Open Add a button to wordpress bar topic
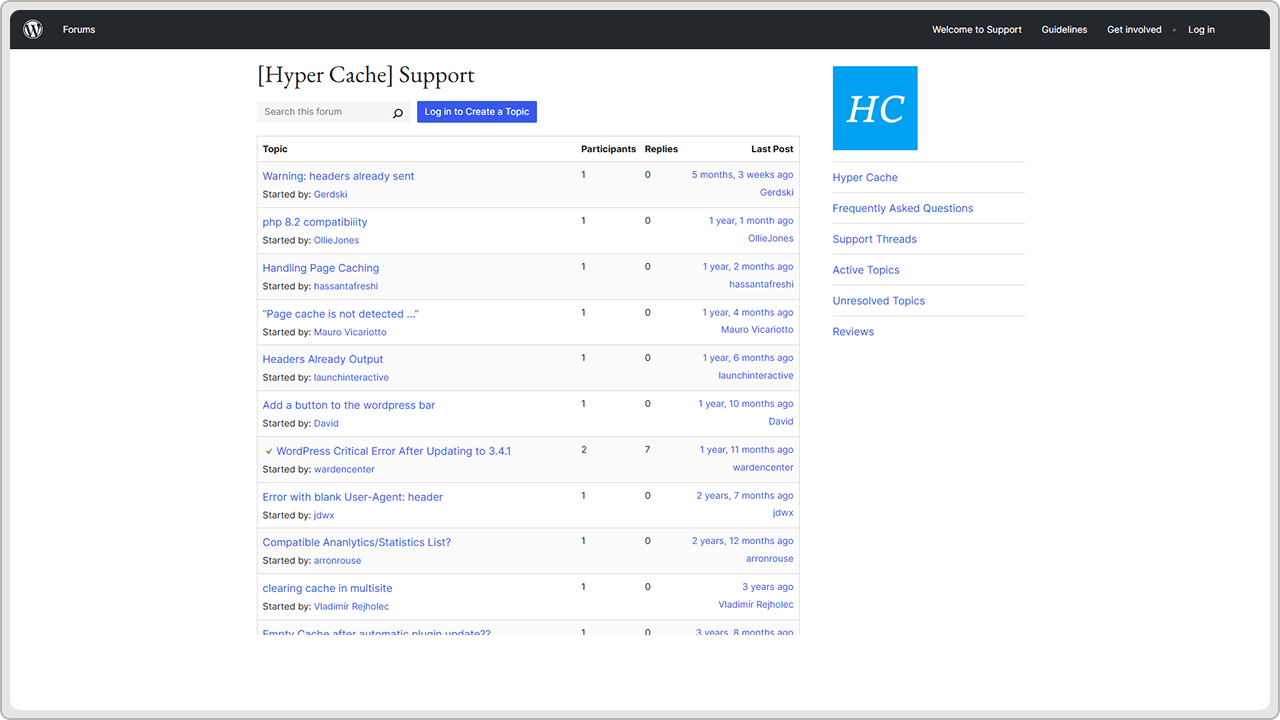1280x720 pixels. click(x=349, y=405)
